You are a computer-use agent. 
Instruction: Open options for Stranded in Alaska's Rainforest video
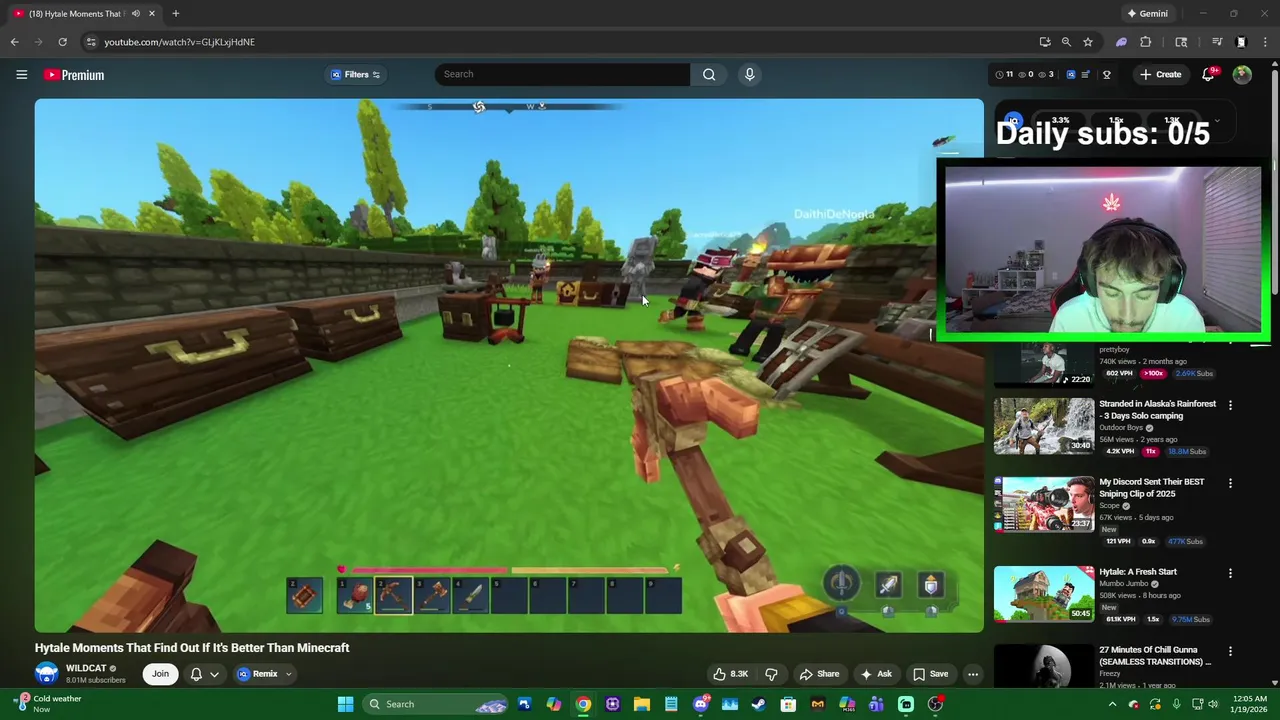[1230, 405]
